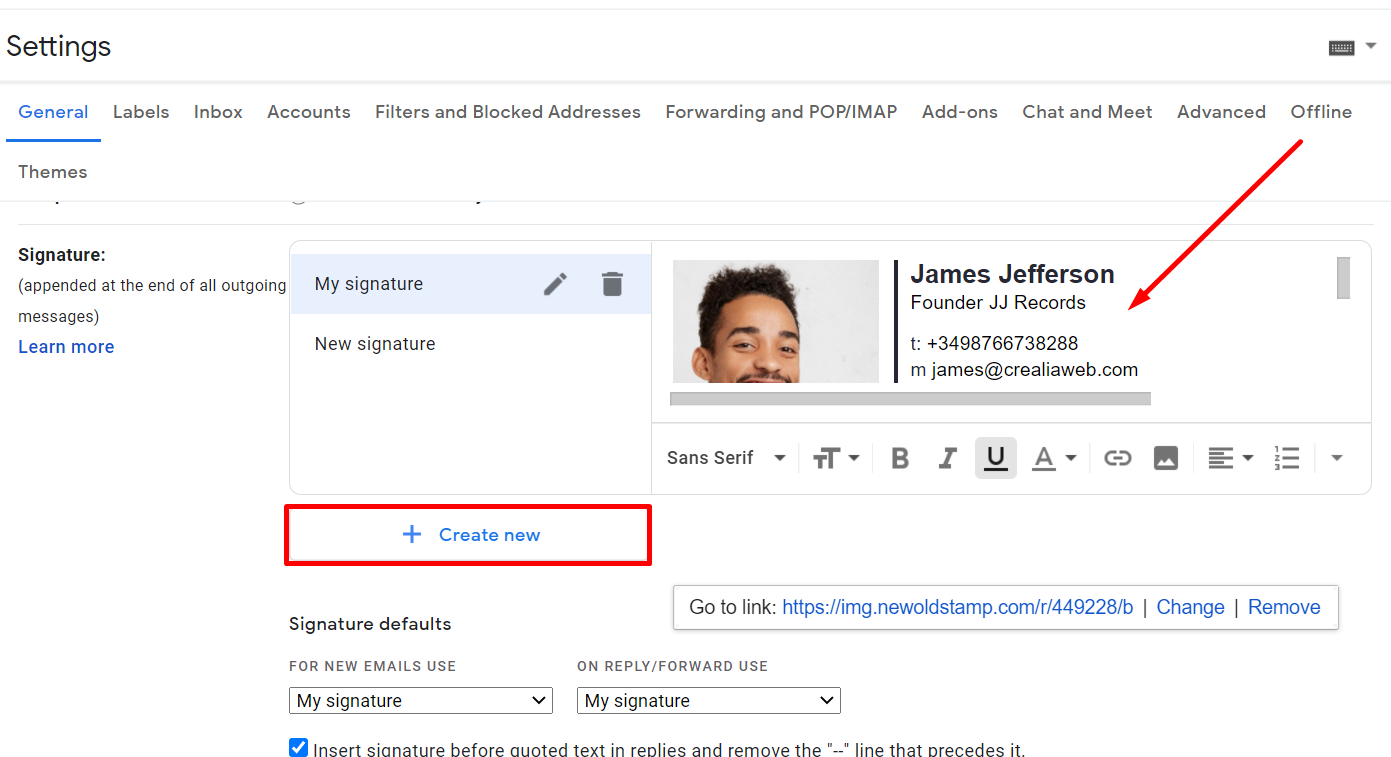The image size is (1391, 757).
Task: Click the james@crealiaweb.com email text
Action: pyautogui.click(x=1035, y=370)
